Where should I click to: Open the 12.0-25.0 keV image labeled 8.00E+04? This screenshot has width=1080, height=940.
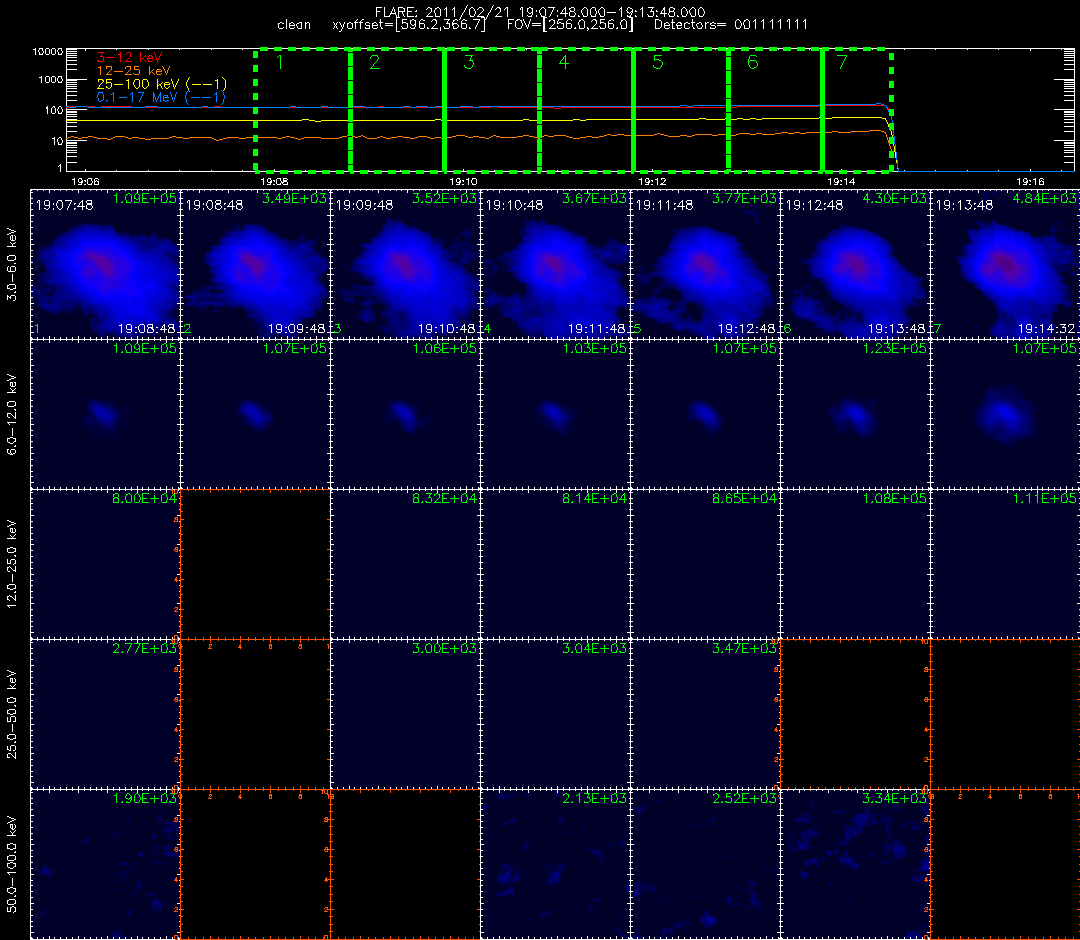click(x=105, y=565)
